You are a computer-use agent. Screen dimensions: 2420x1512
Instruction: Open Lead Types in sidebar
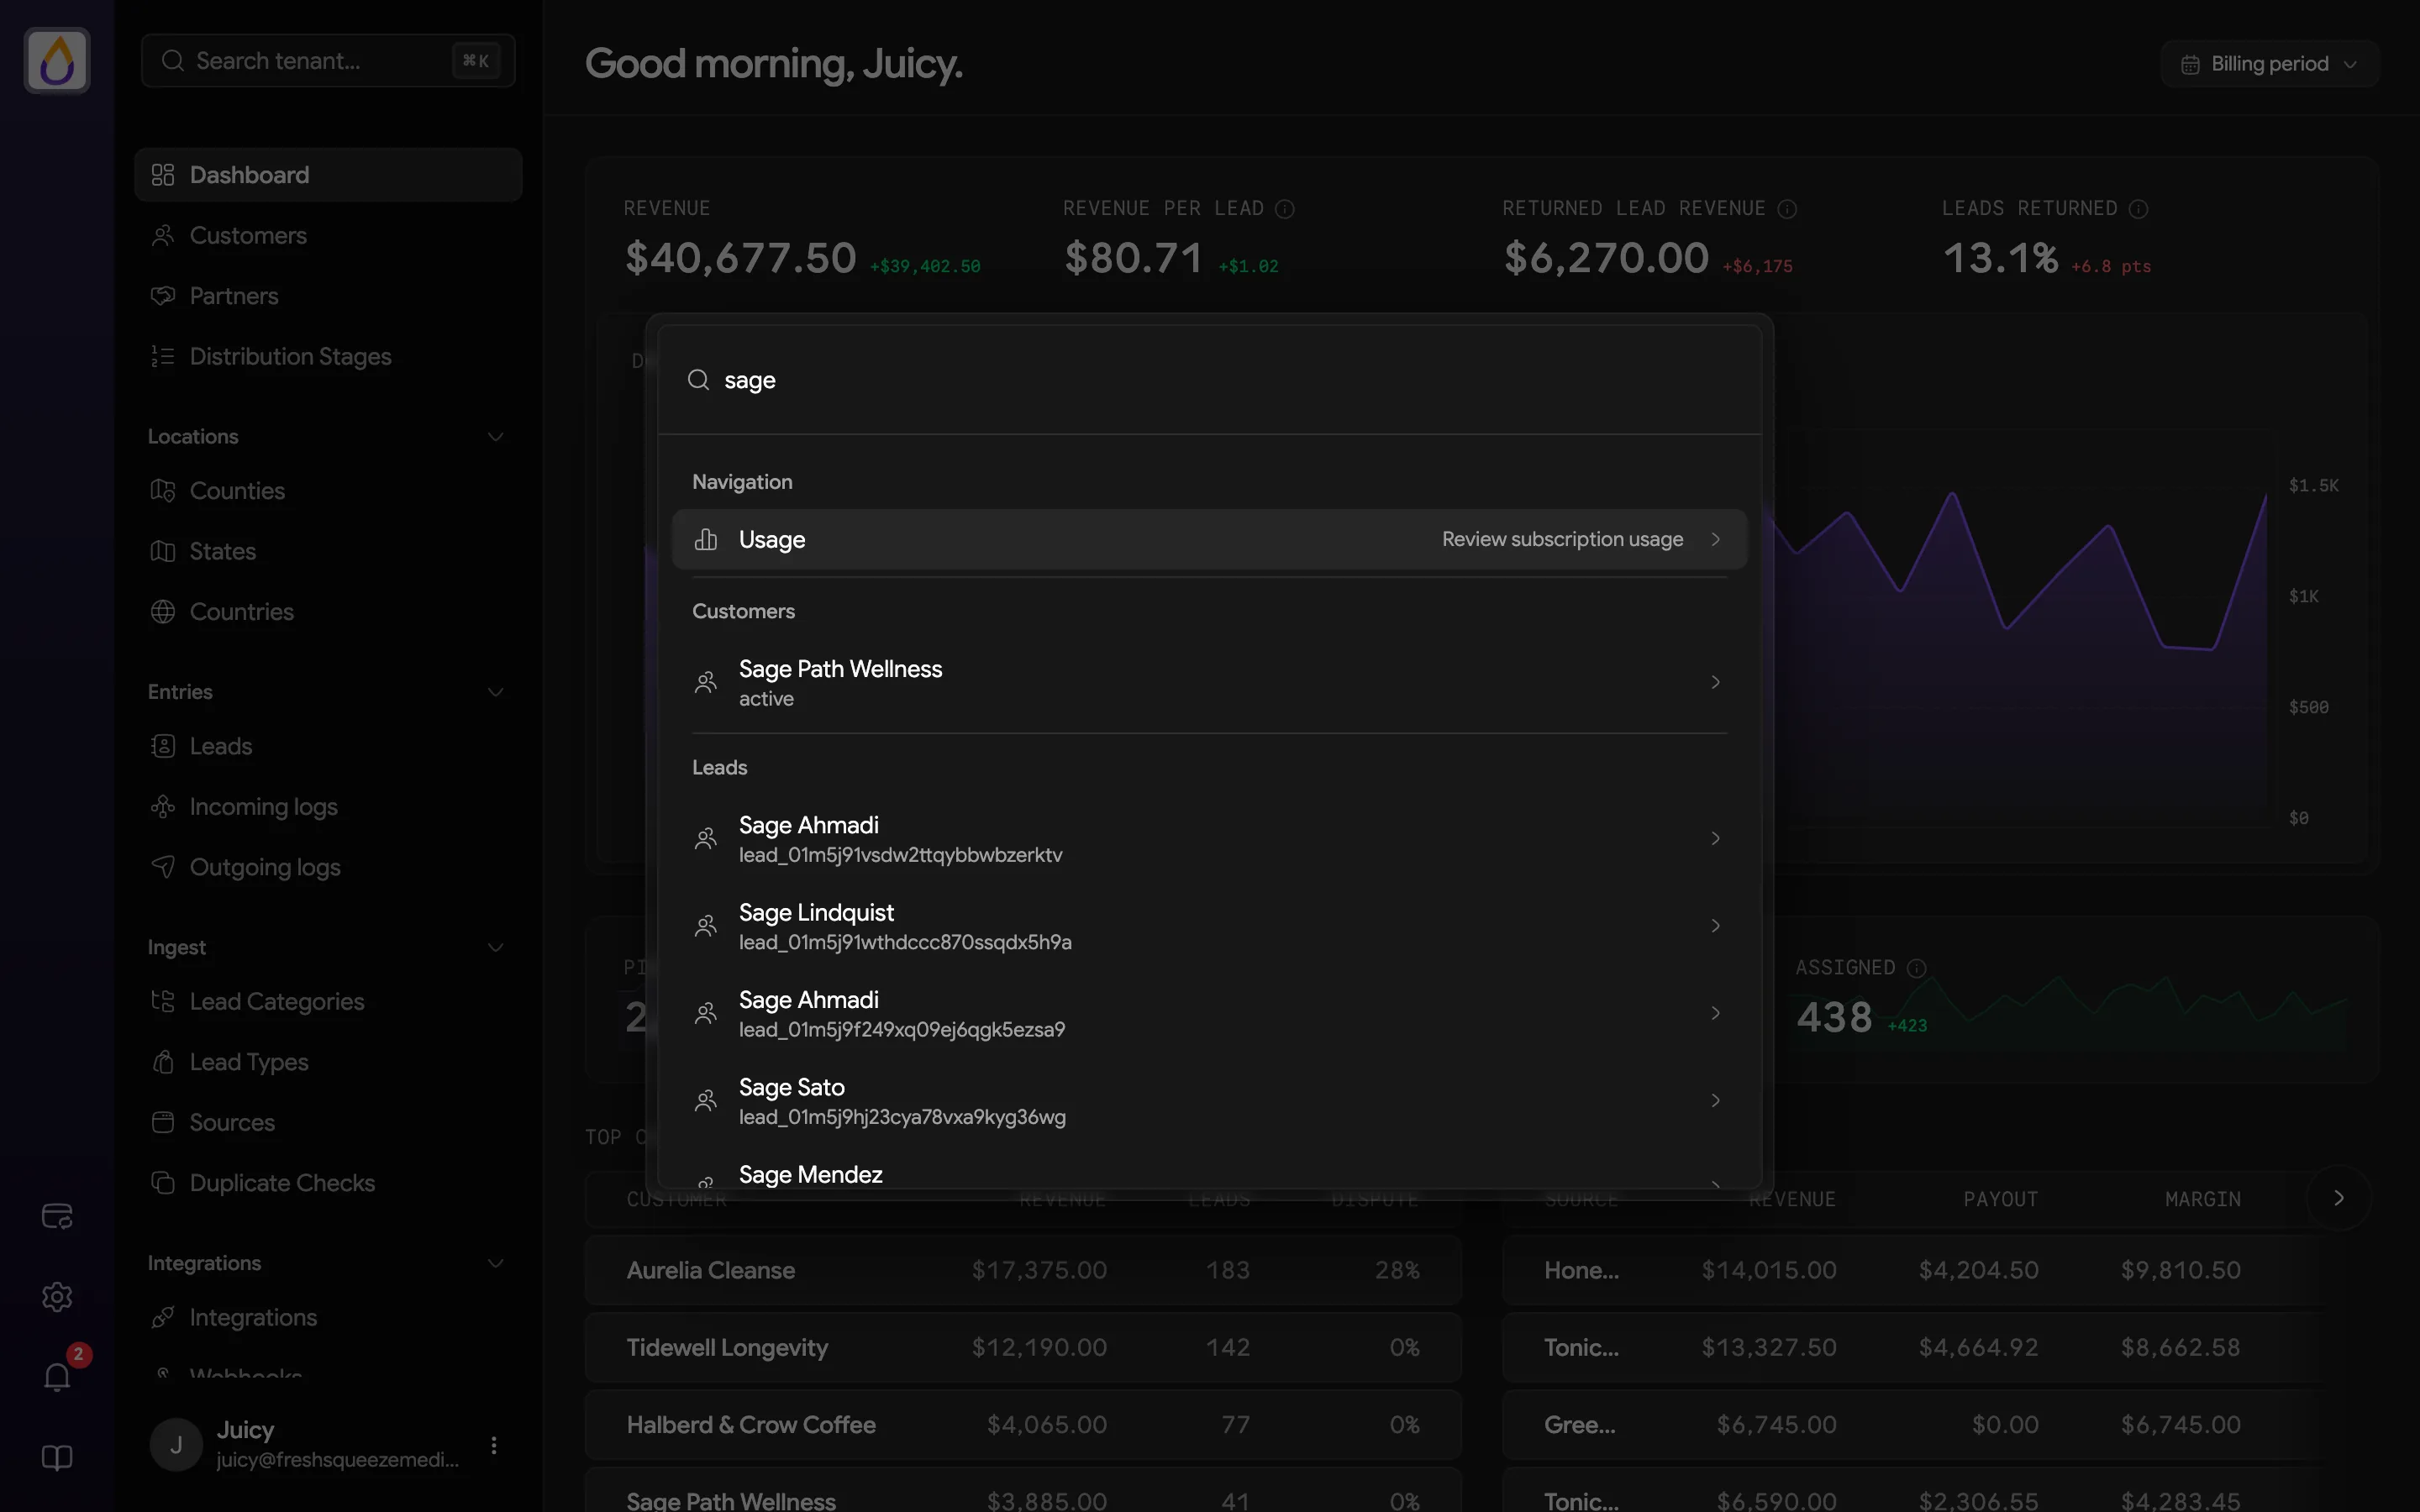(x=328, y=1063)
